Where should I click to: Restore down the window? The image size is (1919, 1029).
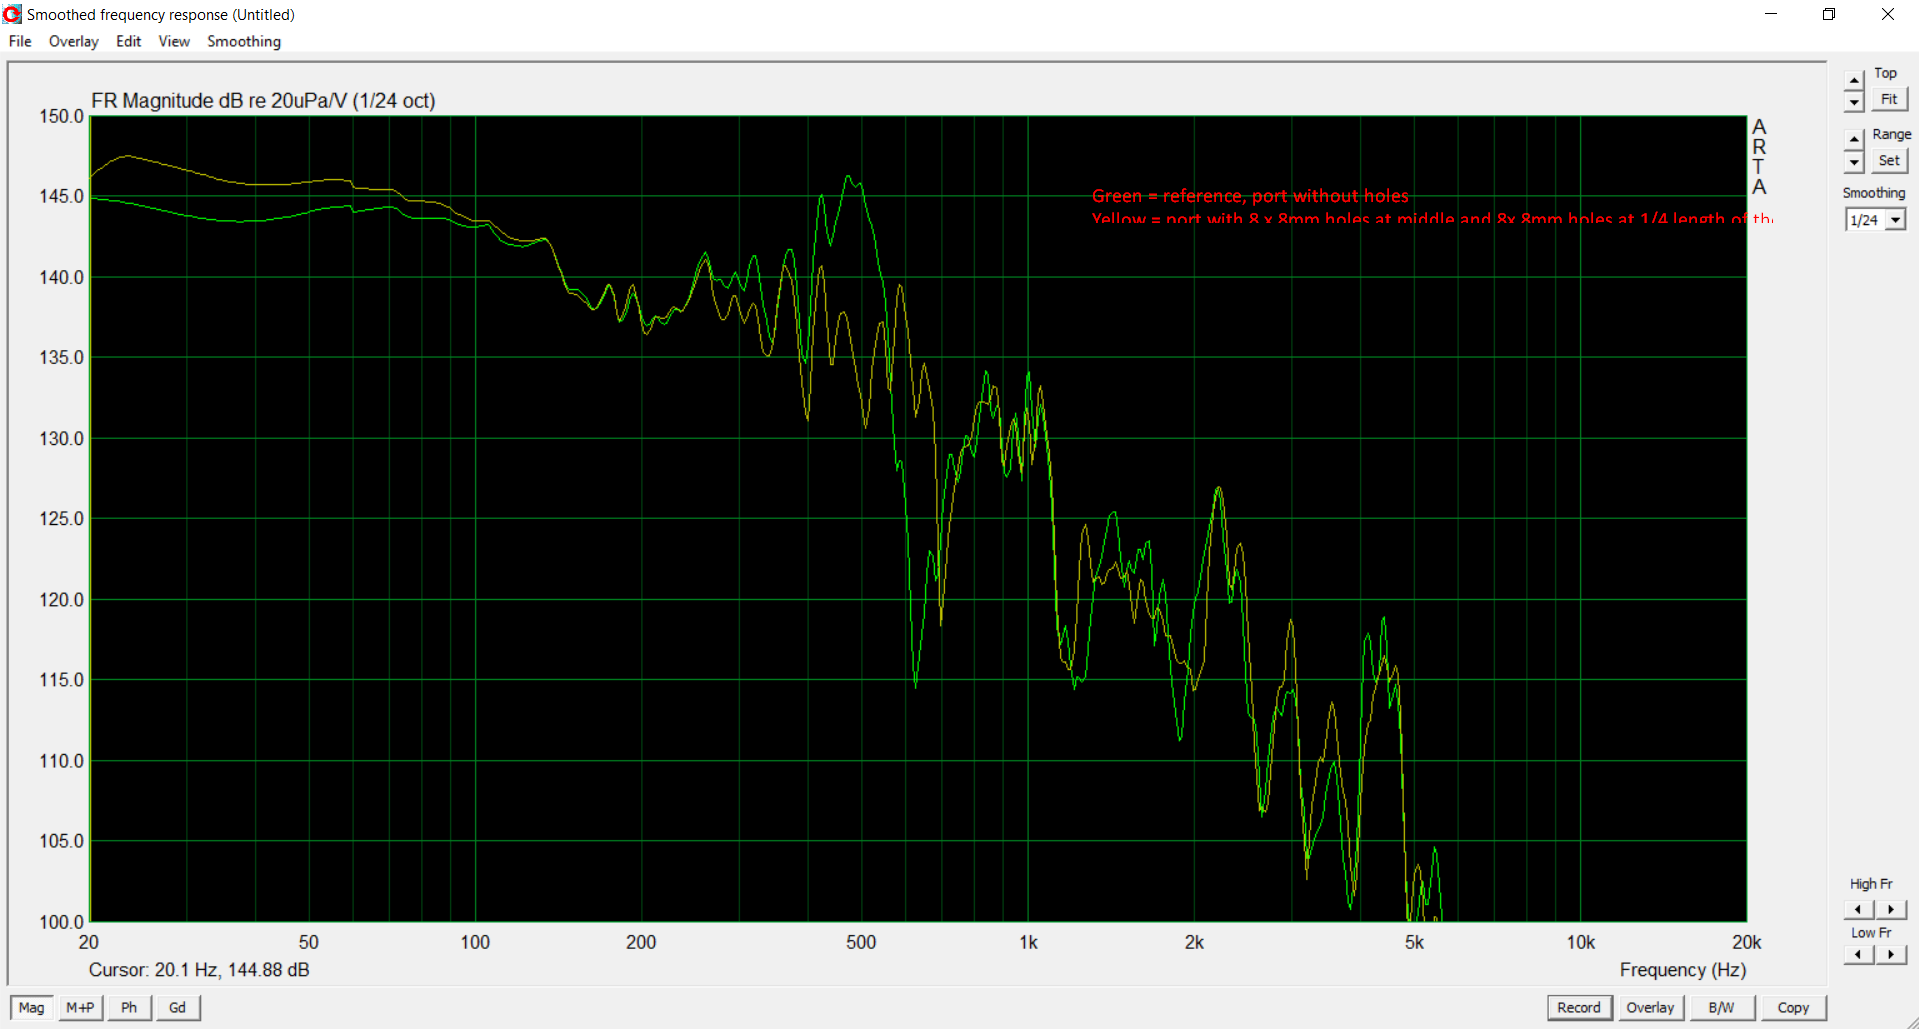(x=1829, y=14)
